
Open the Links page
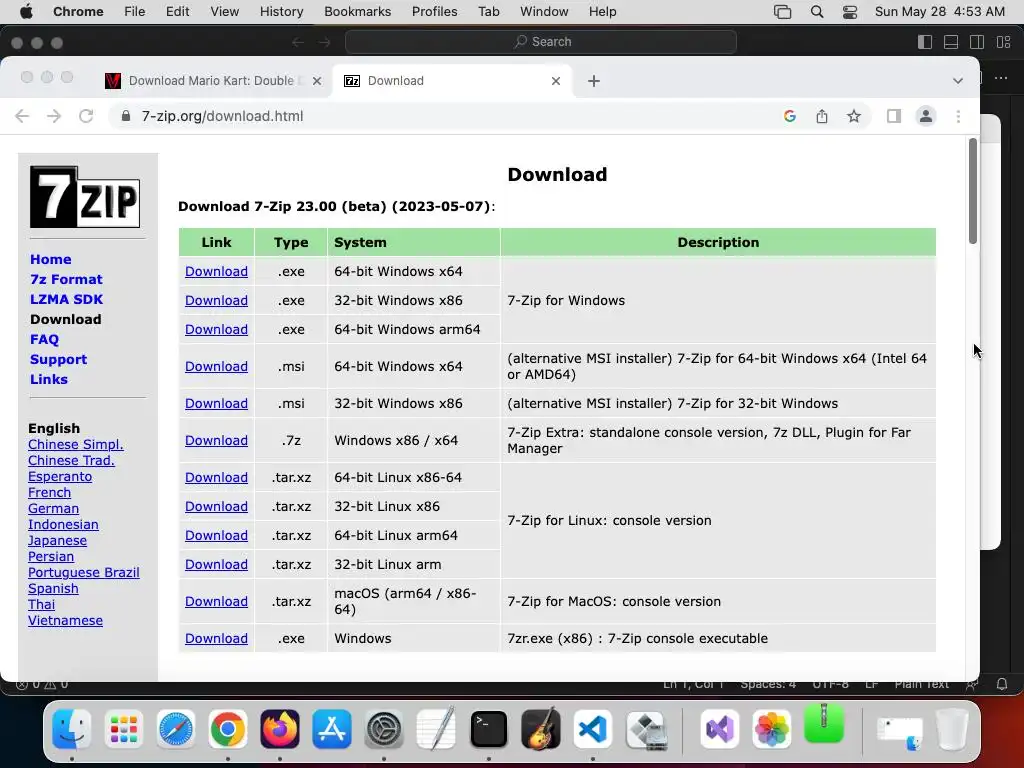click(48, 379)
